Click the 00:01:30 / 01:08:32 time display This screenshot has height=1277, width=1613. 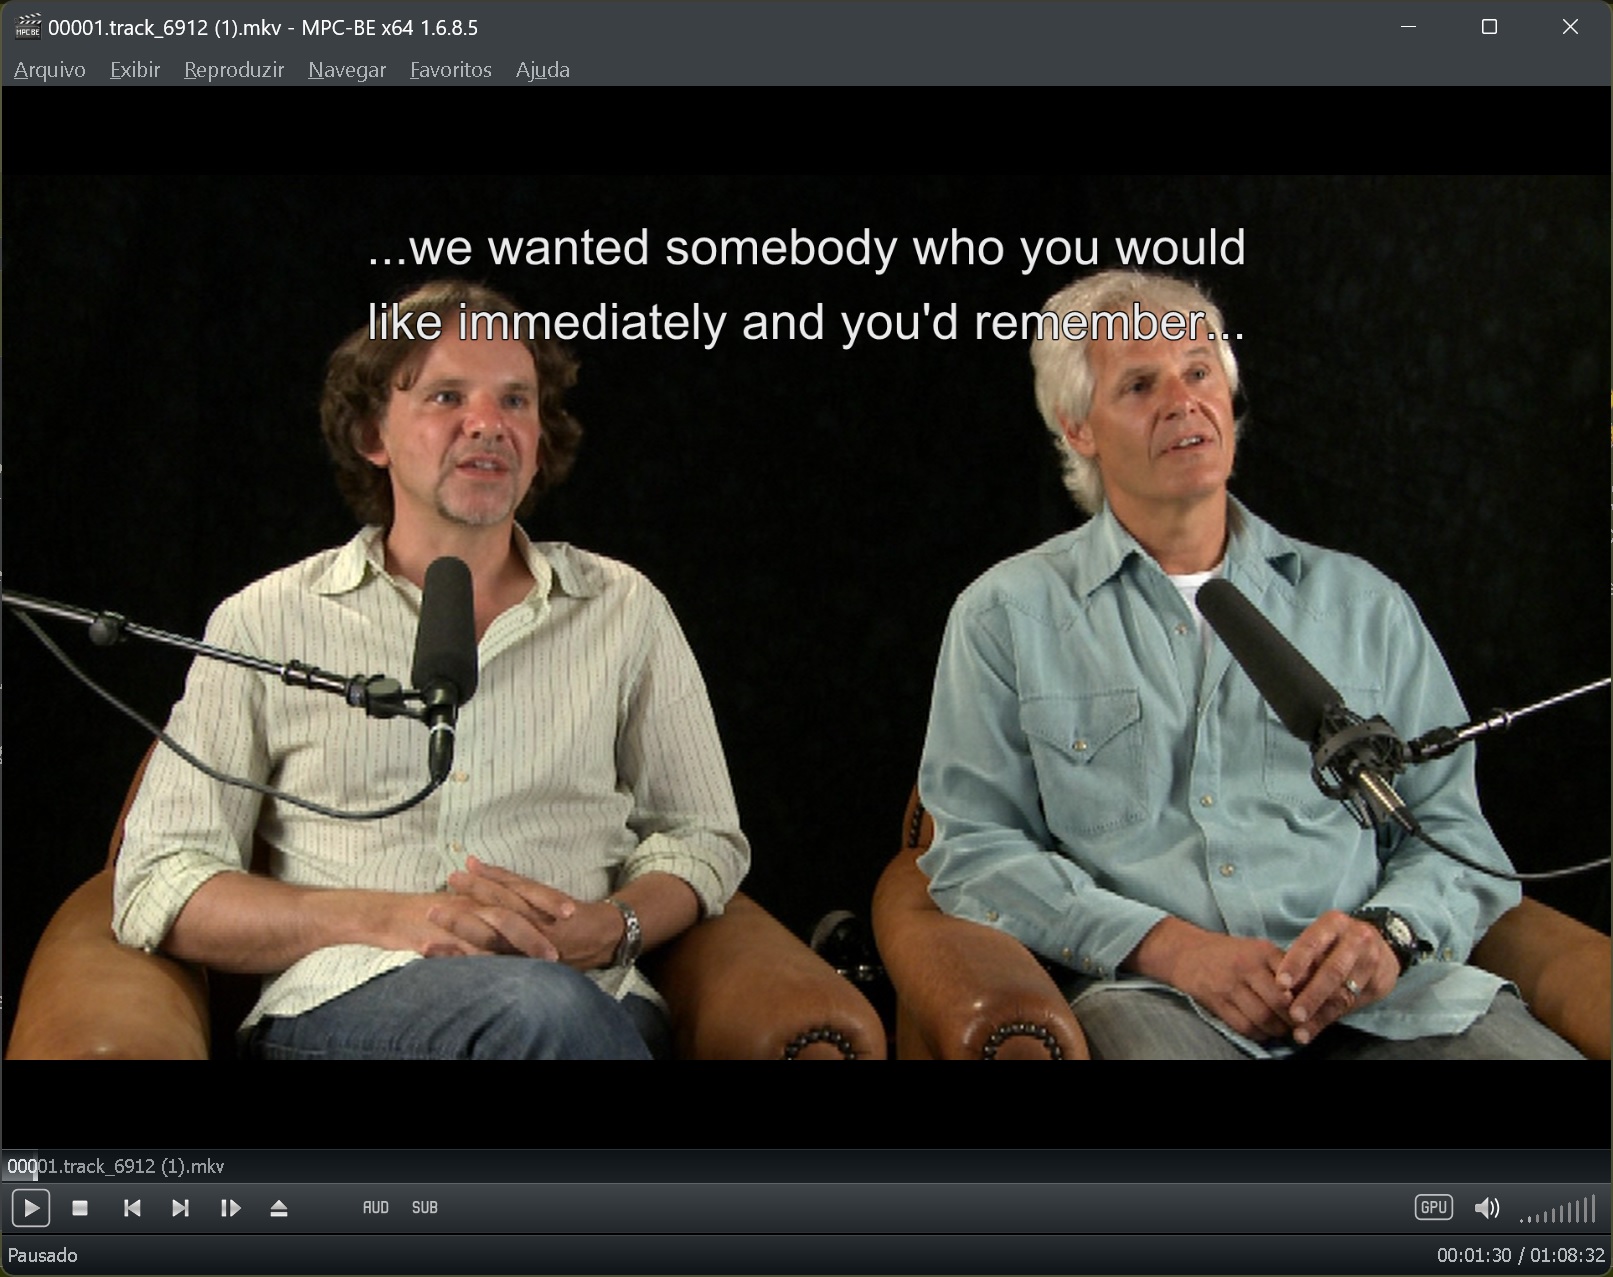coord(1520,1255)
